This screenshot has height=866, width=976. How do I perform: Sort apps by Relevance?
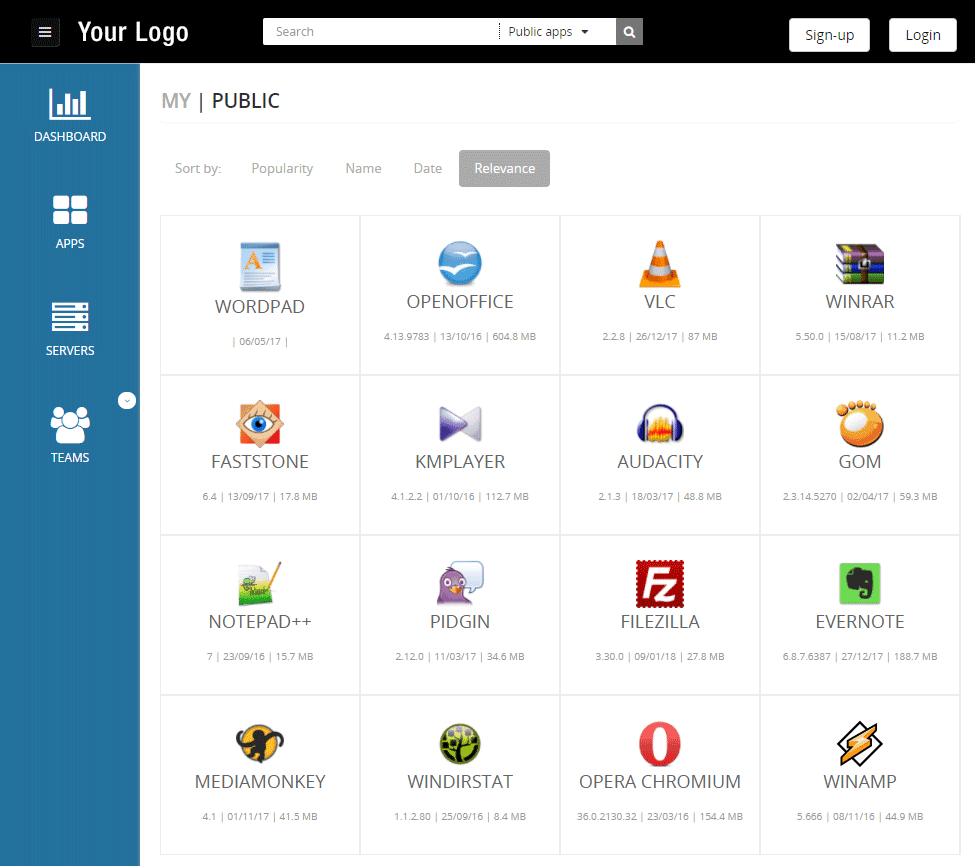point(504,168)
